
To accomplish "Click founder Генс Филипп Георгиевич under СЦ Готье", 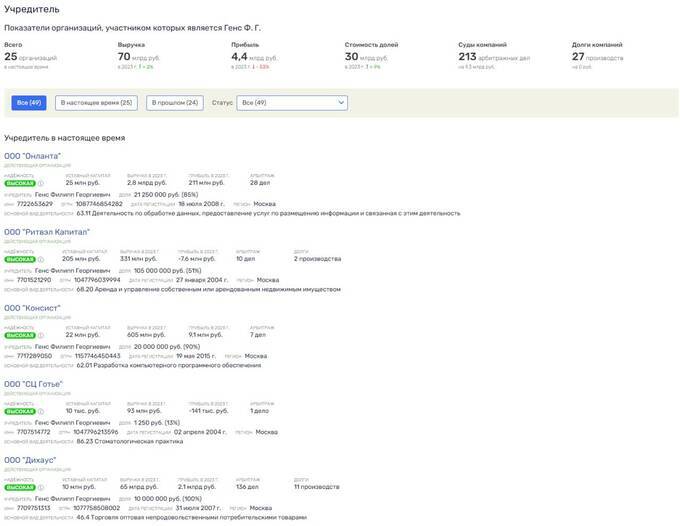I will tap(72, 422).
